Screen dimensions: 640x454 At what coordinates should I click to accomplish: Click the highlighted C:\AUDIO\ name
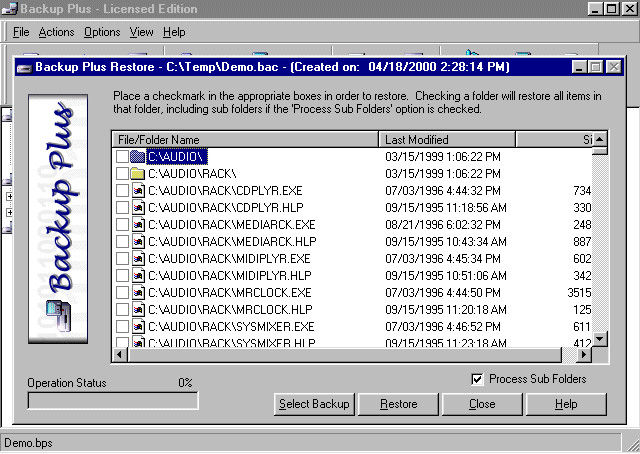pos(177,156)
